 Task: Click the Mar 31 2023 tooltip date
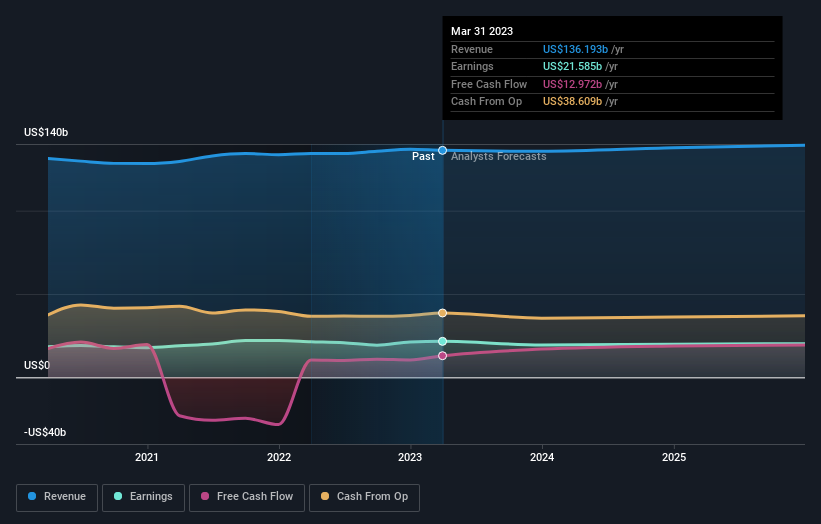tap(482, 31)
